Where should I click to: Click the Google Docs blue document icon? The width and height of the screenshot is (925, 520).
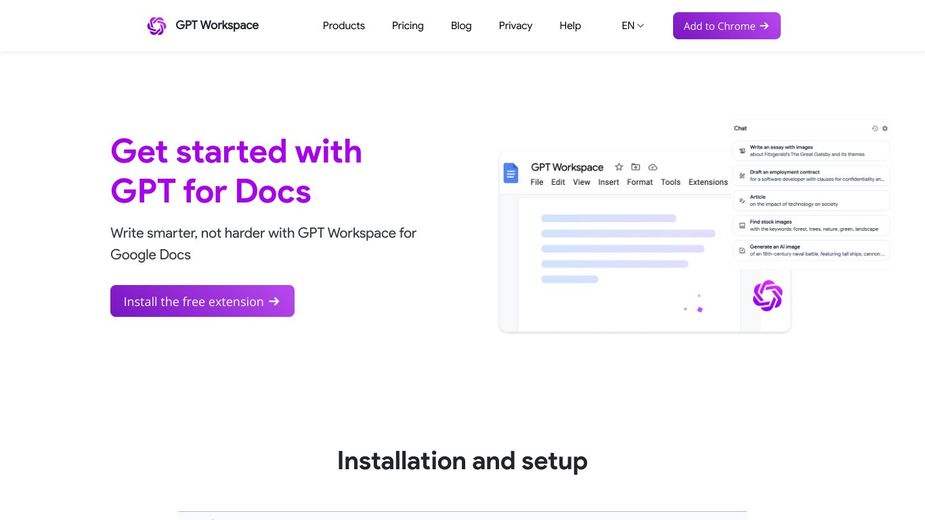click(511, 174)
